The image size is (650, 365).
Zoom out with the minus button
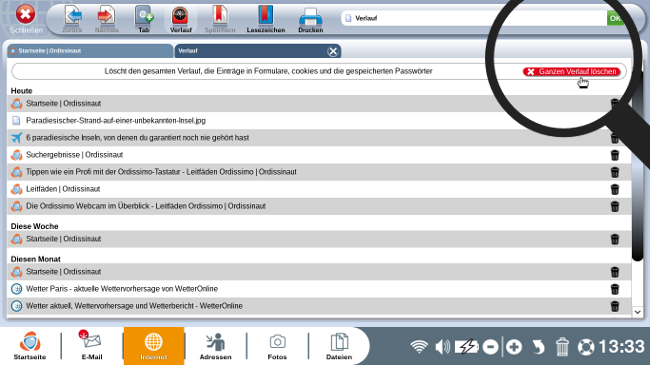[x=490, y=347]
